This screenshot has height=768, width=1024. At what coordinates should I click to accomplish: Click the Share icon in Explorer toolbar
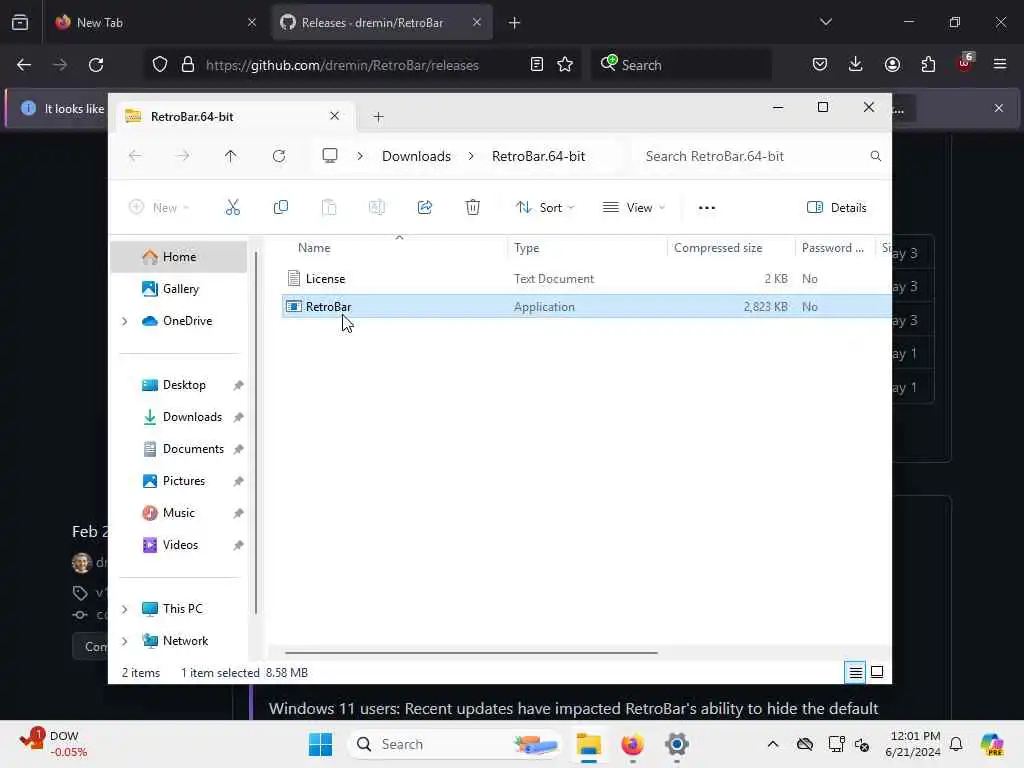424,208
